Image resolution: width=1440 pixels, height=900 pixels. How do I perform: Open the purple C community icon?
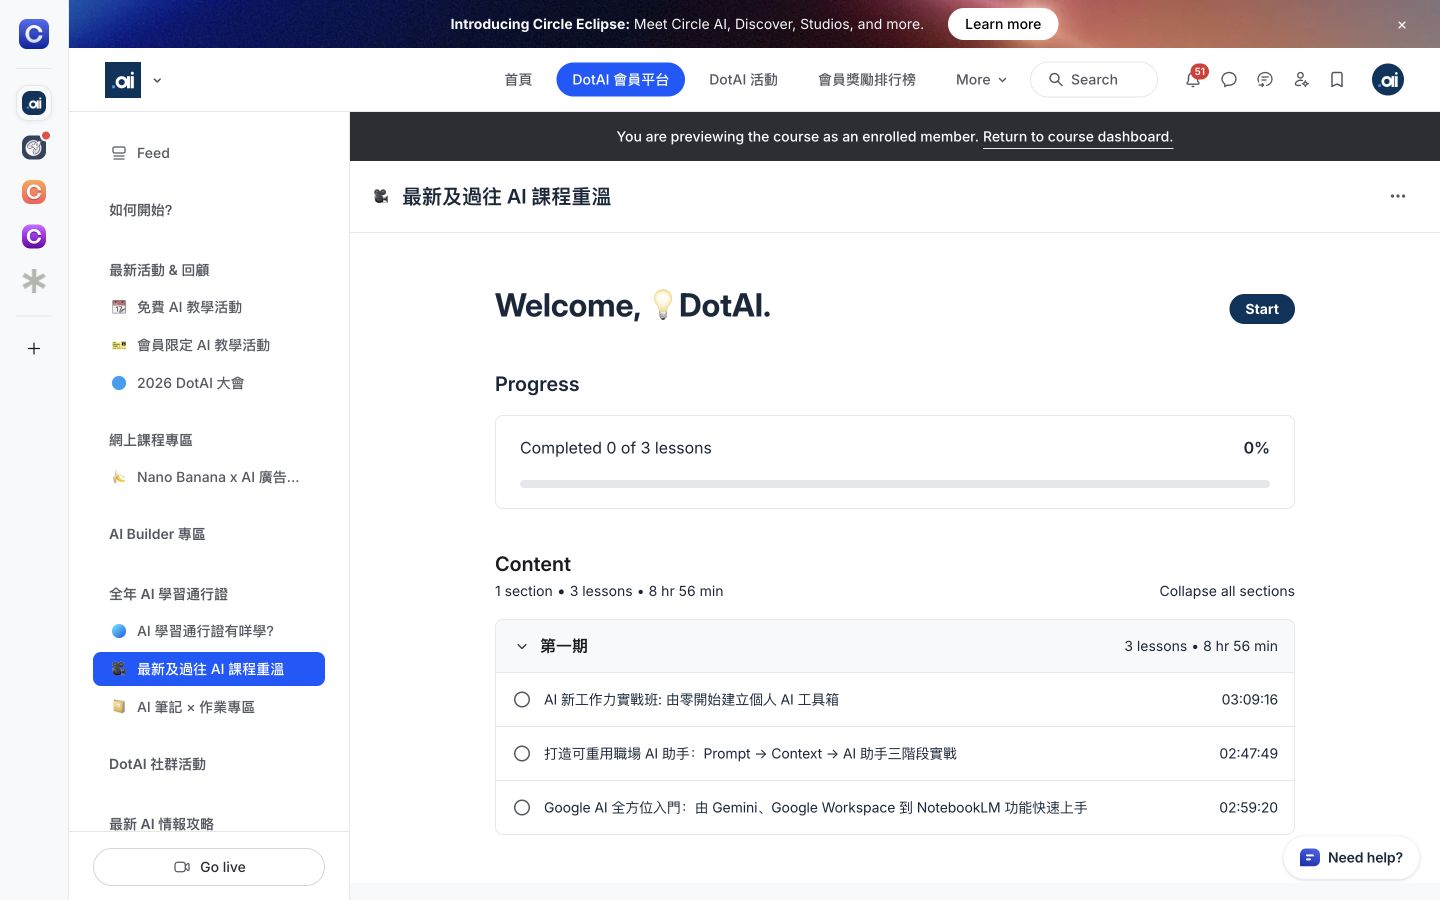coord(34,237)
